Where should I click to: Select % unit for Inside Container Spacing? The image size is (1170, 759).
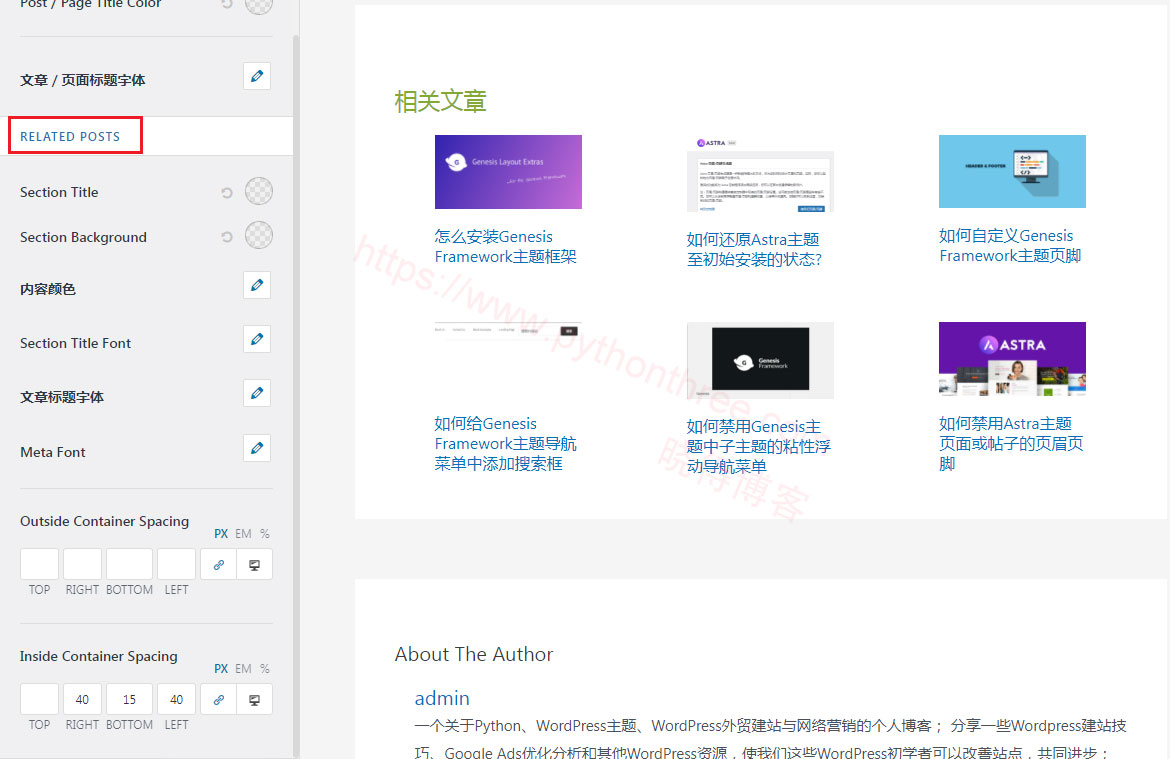tap(265, 669)
